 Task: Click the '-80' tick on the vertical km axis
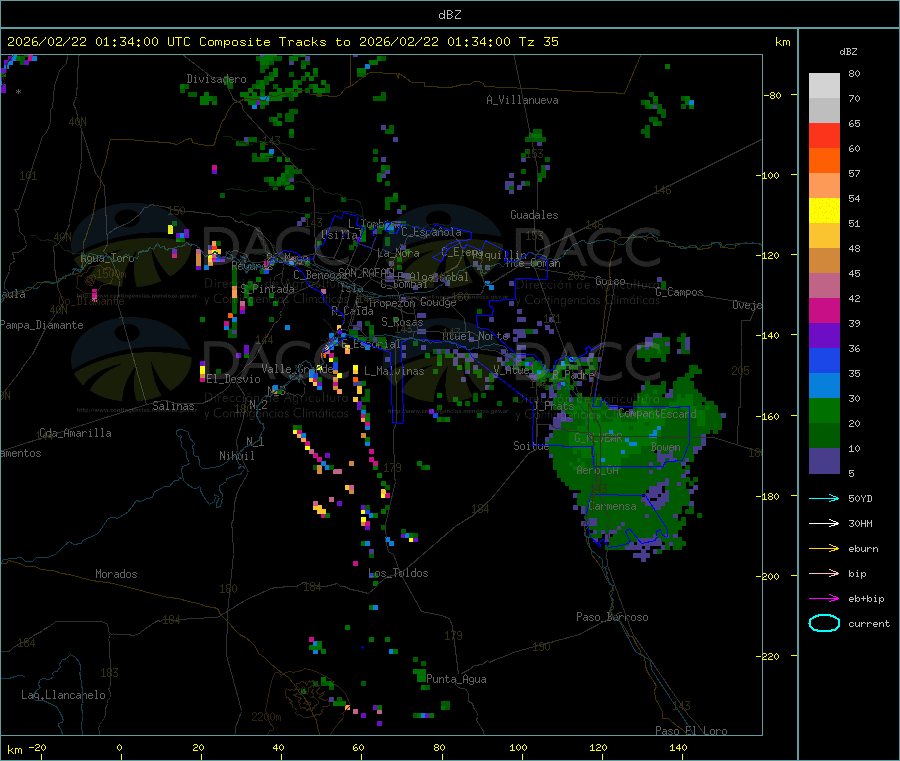773,95
